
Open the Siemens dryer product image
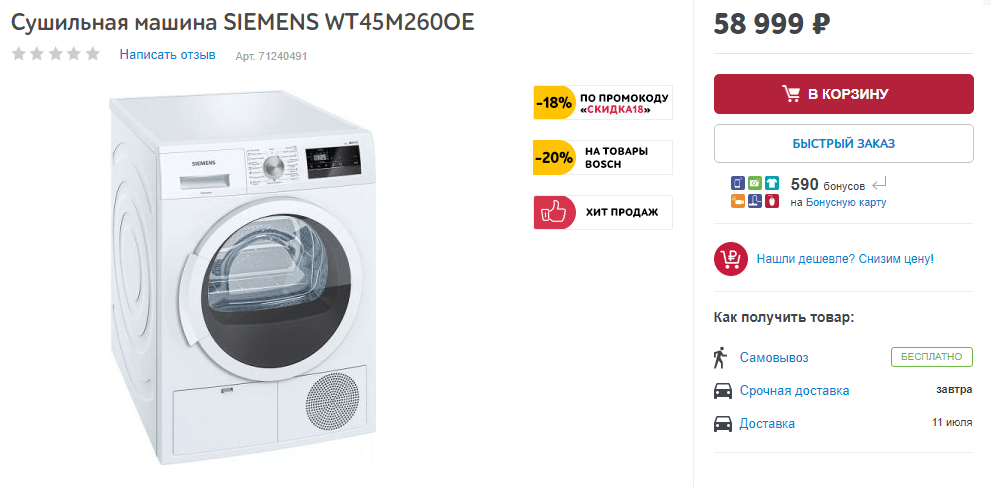(241, 277)
